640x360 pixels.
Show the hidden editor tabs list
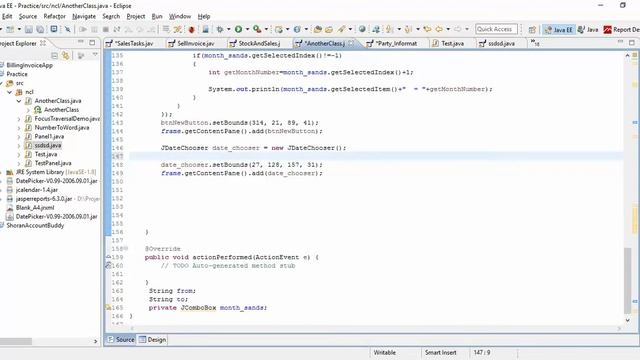pyautogui.click(x=535, y=43)
